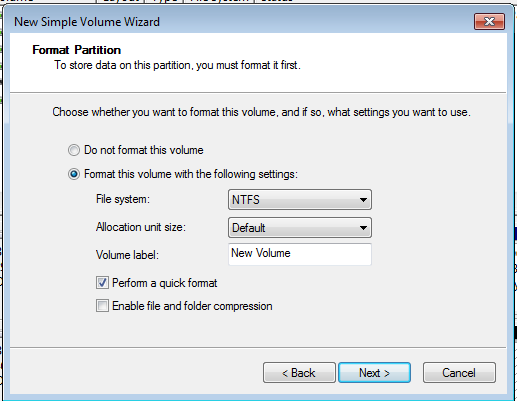
Task: Click the New Simple Volume Wizard title bar
Action: [x=233, y=22]
